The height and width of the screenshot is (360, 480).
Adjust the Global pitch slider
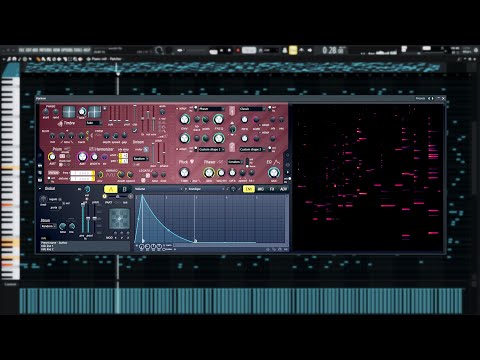click(x=95, y=218)
